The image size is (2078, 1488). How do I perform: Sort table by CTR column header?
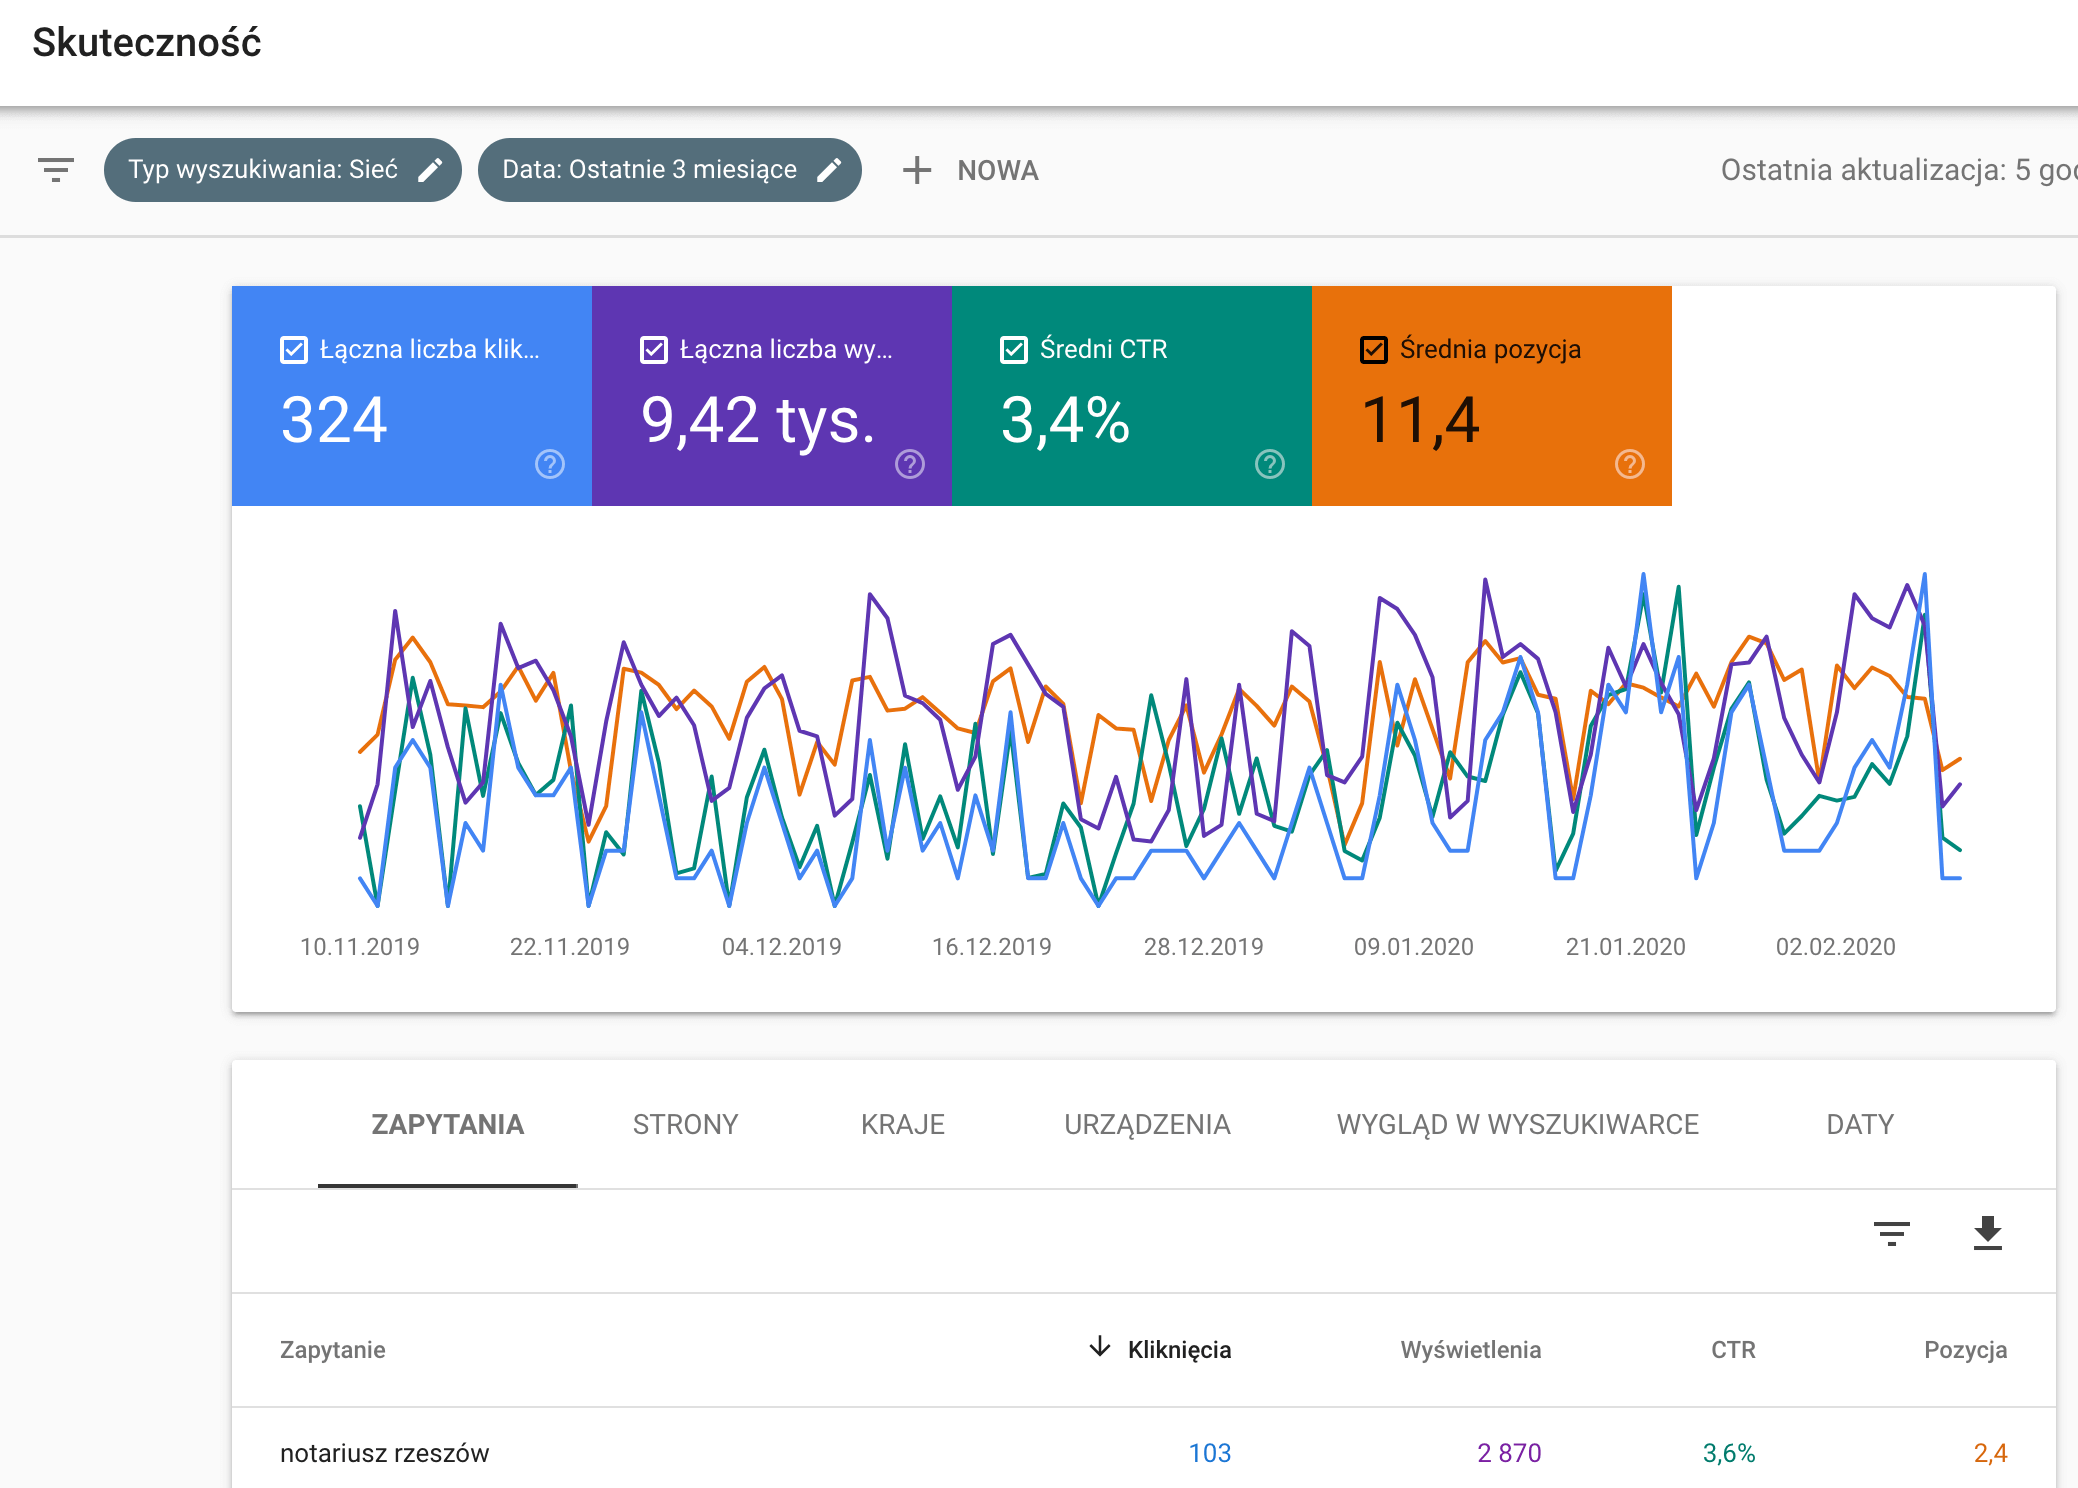1733,1350
